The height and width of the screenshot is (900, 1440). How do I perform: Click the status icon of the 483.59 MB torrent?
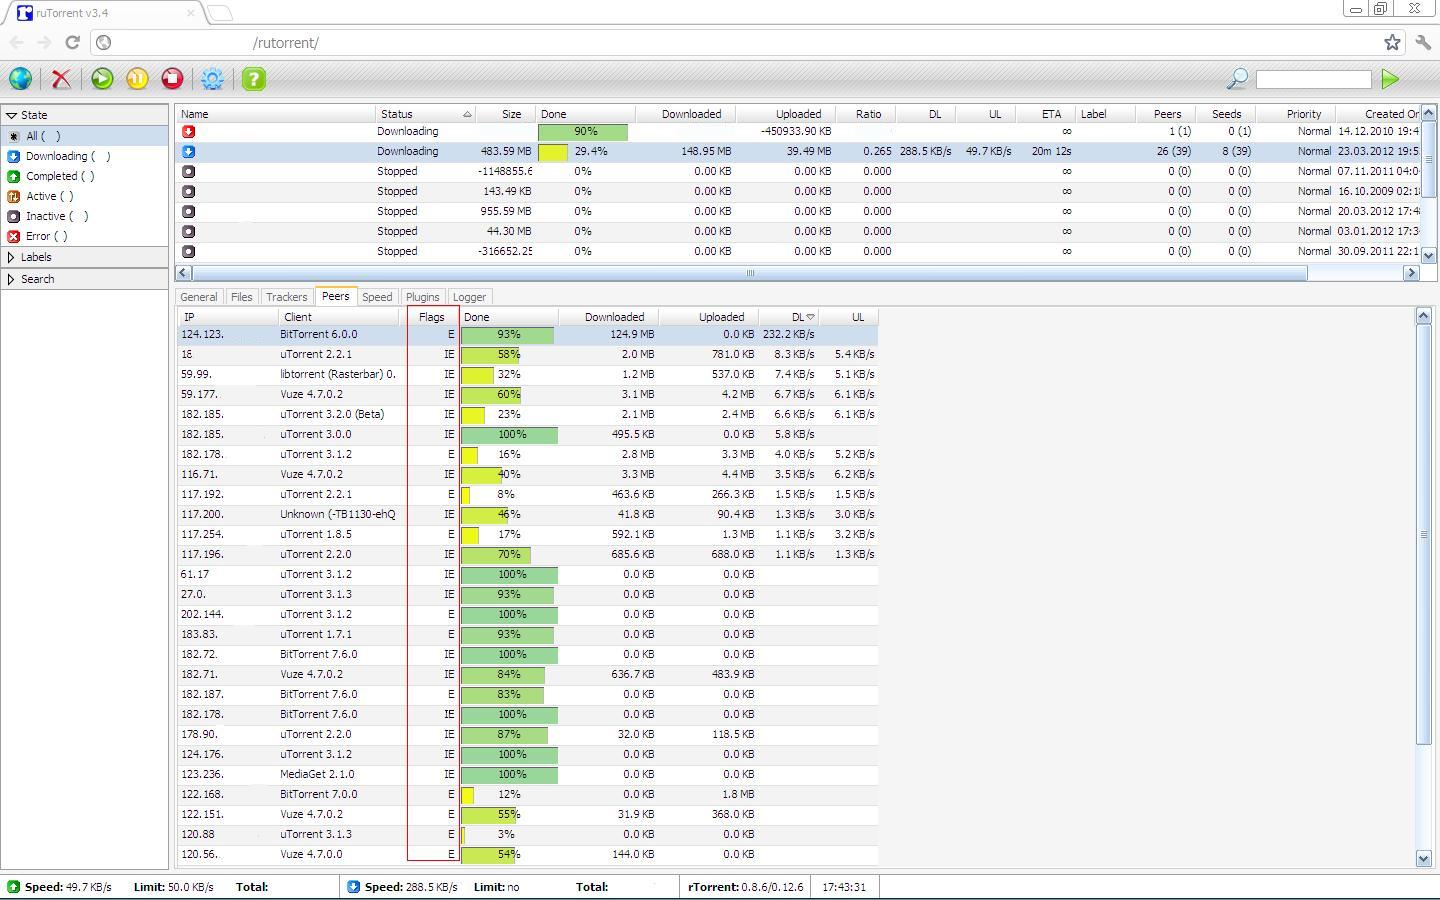click(189, 151)
